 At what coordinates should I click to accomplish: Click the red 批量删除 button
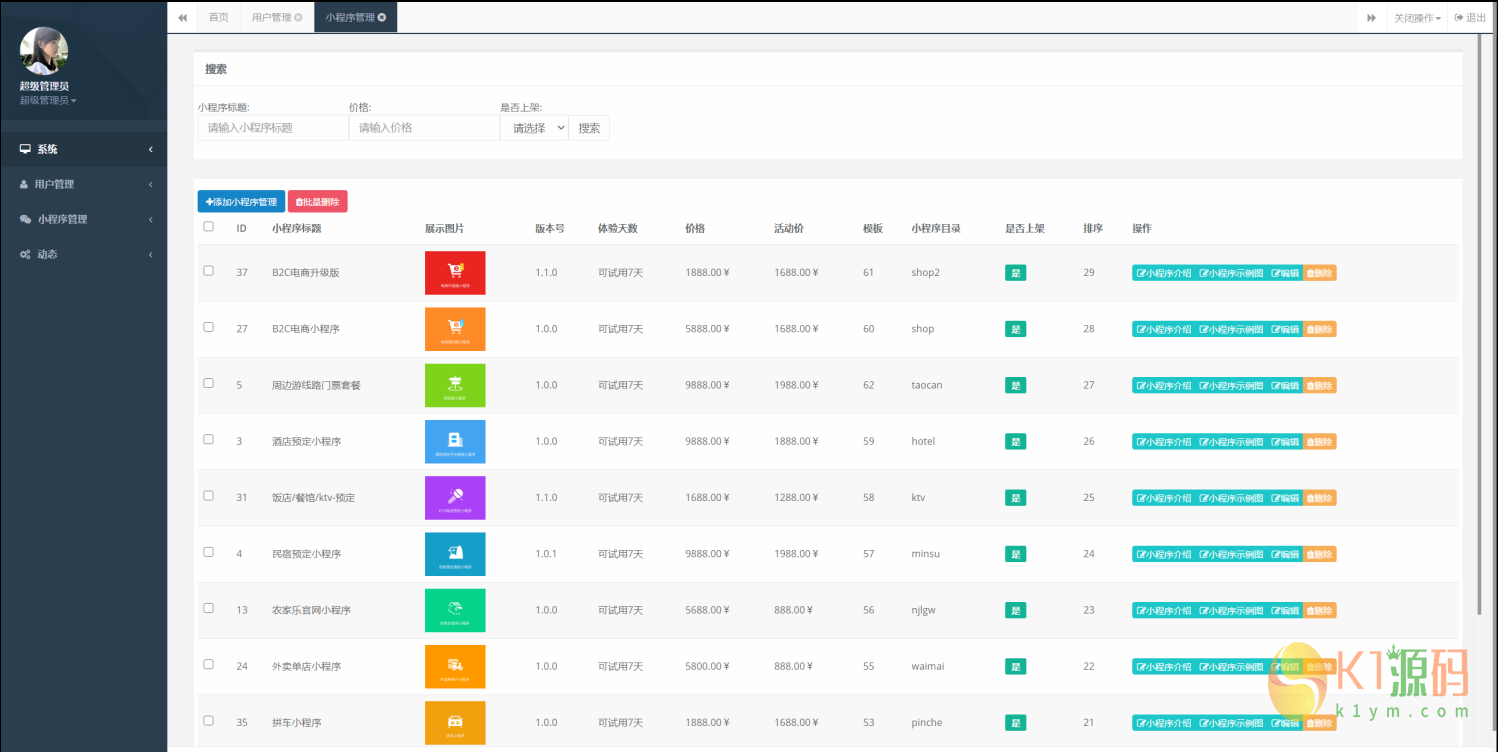point(317,202)
